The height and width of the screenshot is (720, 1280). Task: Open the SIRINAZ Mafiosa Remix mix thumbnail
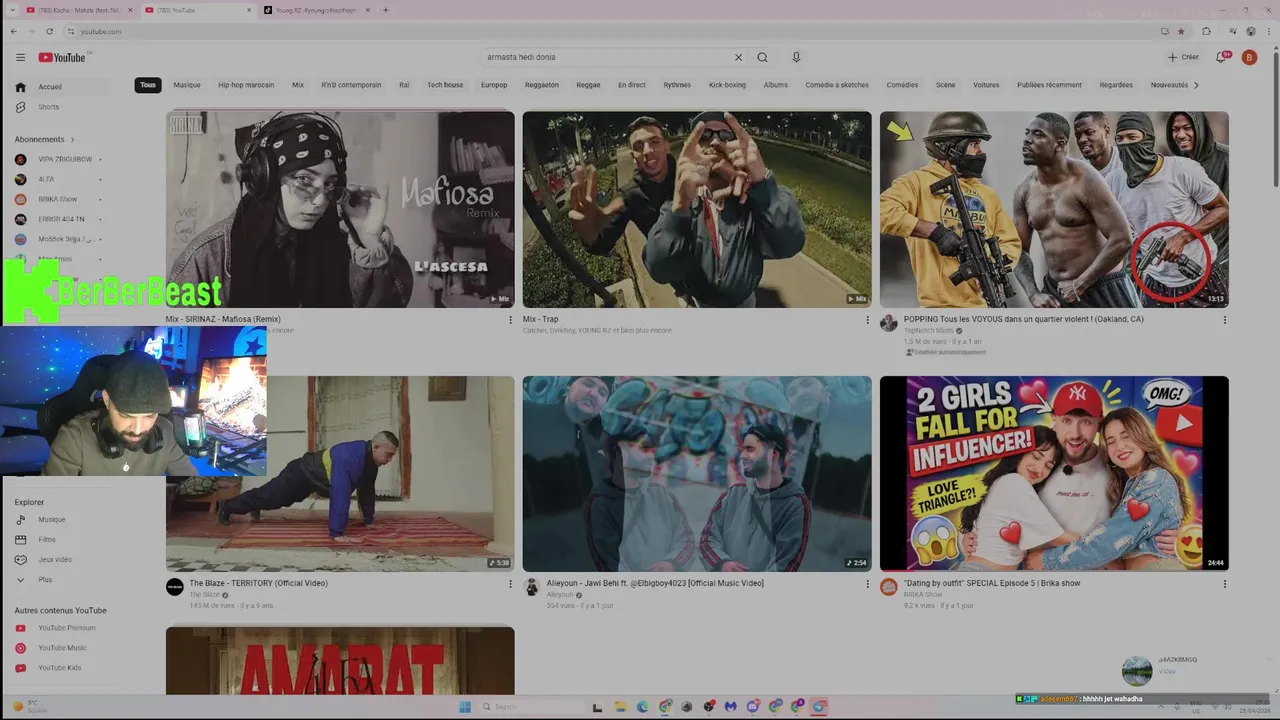(x=340, y=209)
